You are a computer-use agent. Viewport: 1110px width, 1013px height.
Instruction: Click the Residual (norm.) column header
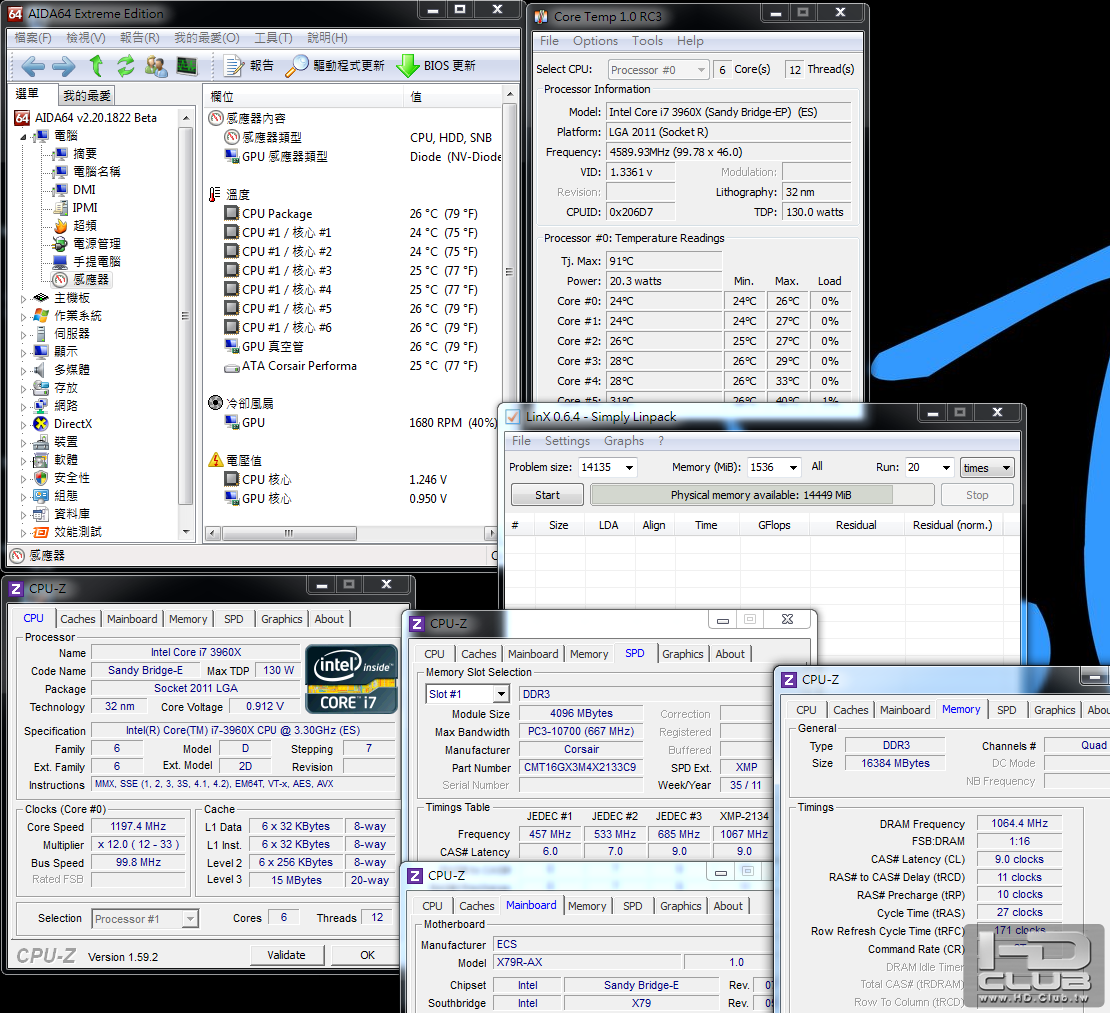click(x=953, y=525)
